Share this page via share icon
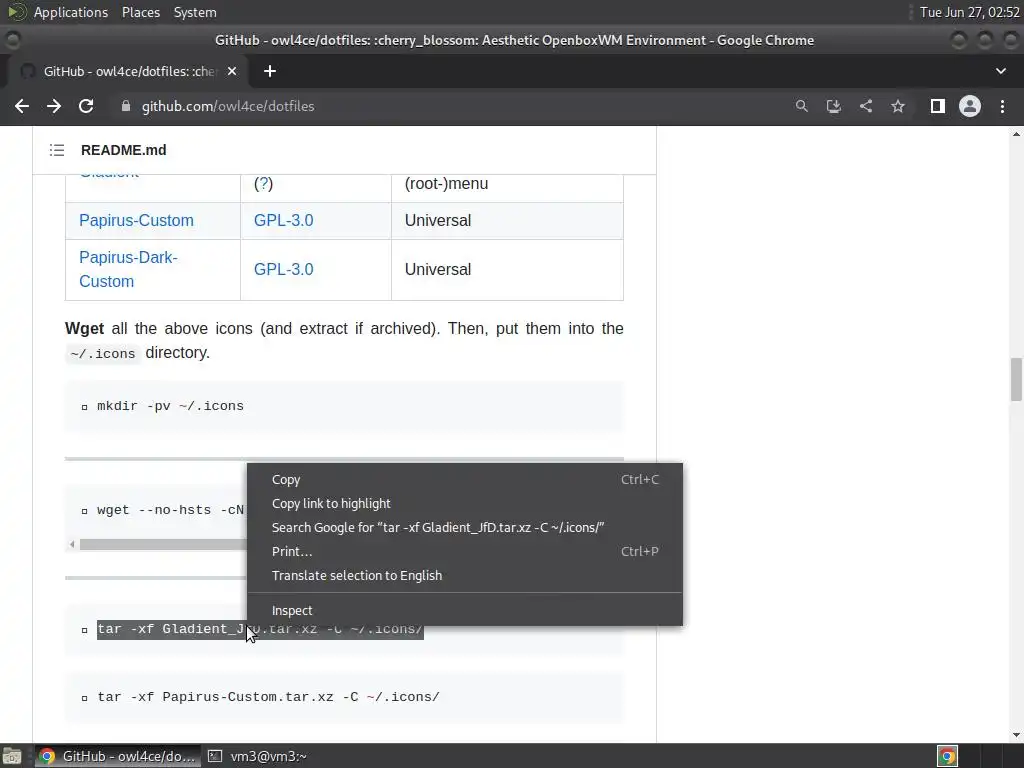Image resolution: width=1024 pixels, height=768 pixels. [x=866, y=106]
